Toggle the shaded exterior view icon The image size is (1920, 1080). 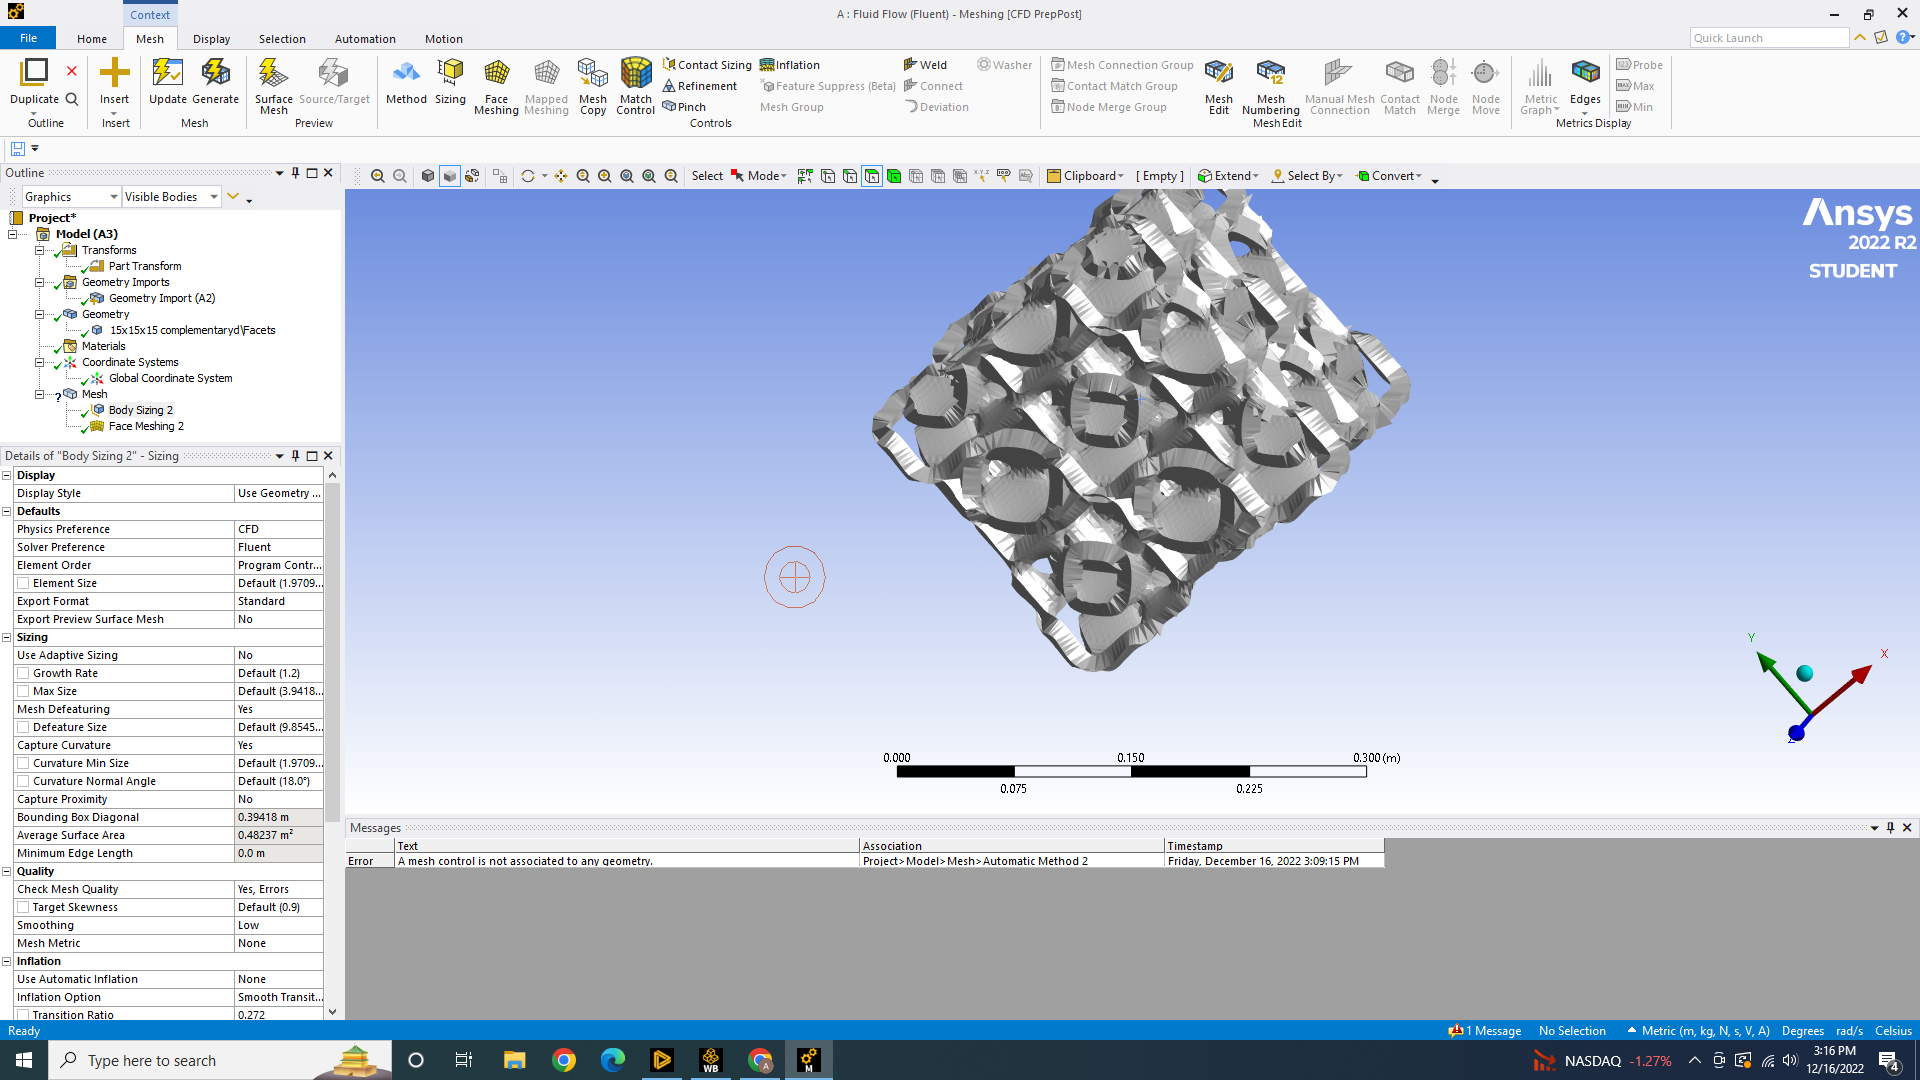[450, 176]
